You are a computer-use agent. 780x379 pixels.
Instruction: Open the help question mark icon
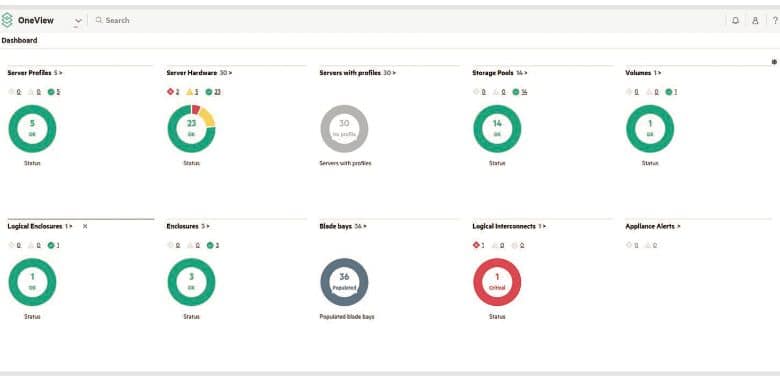coord(775,20)
